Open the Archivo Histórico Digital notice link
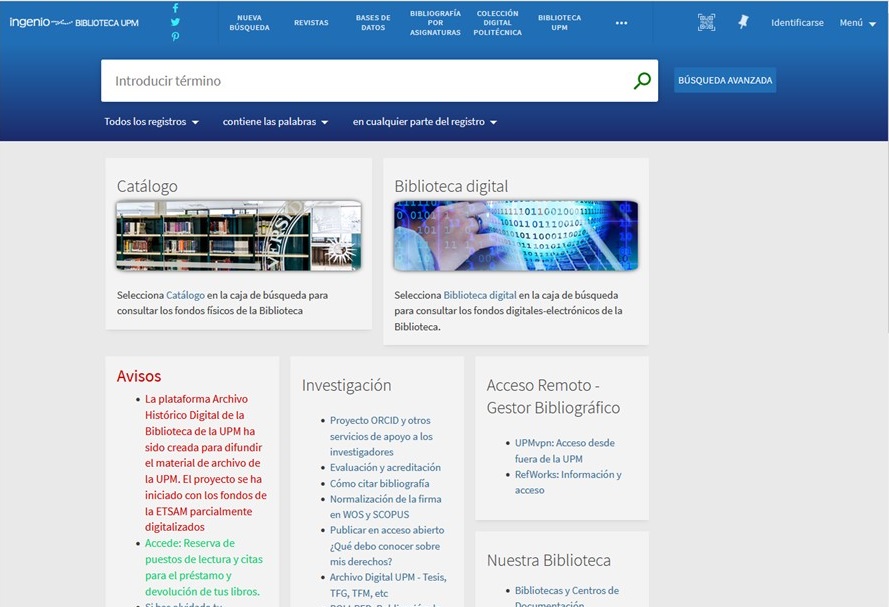 click(206, 463)
